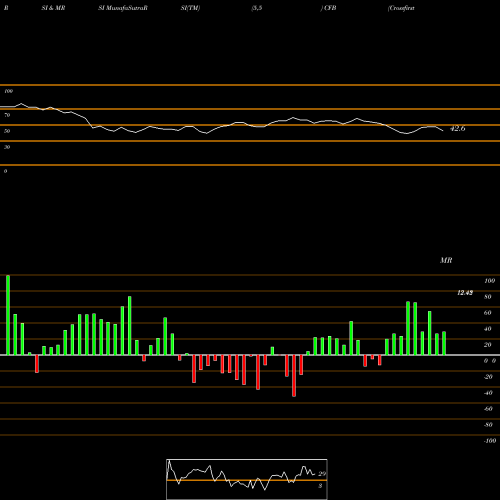
Task: Click the MR value label 12.42
Action: click(x=465, y=293)
